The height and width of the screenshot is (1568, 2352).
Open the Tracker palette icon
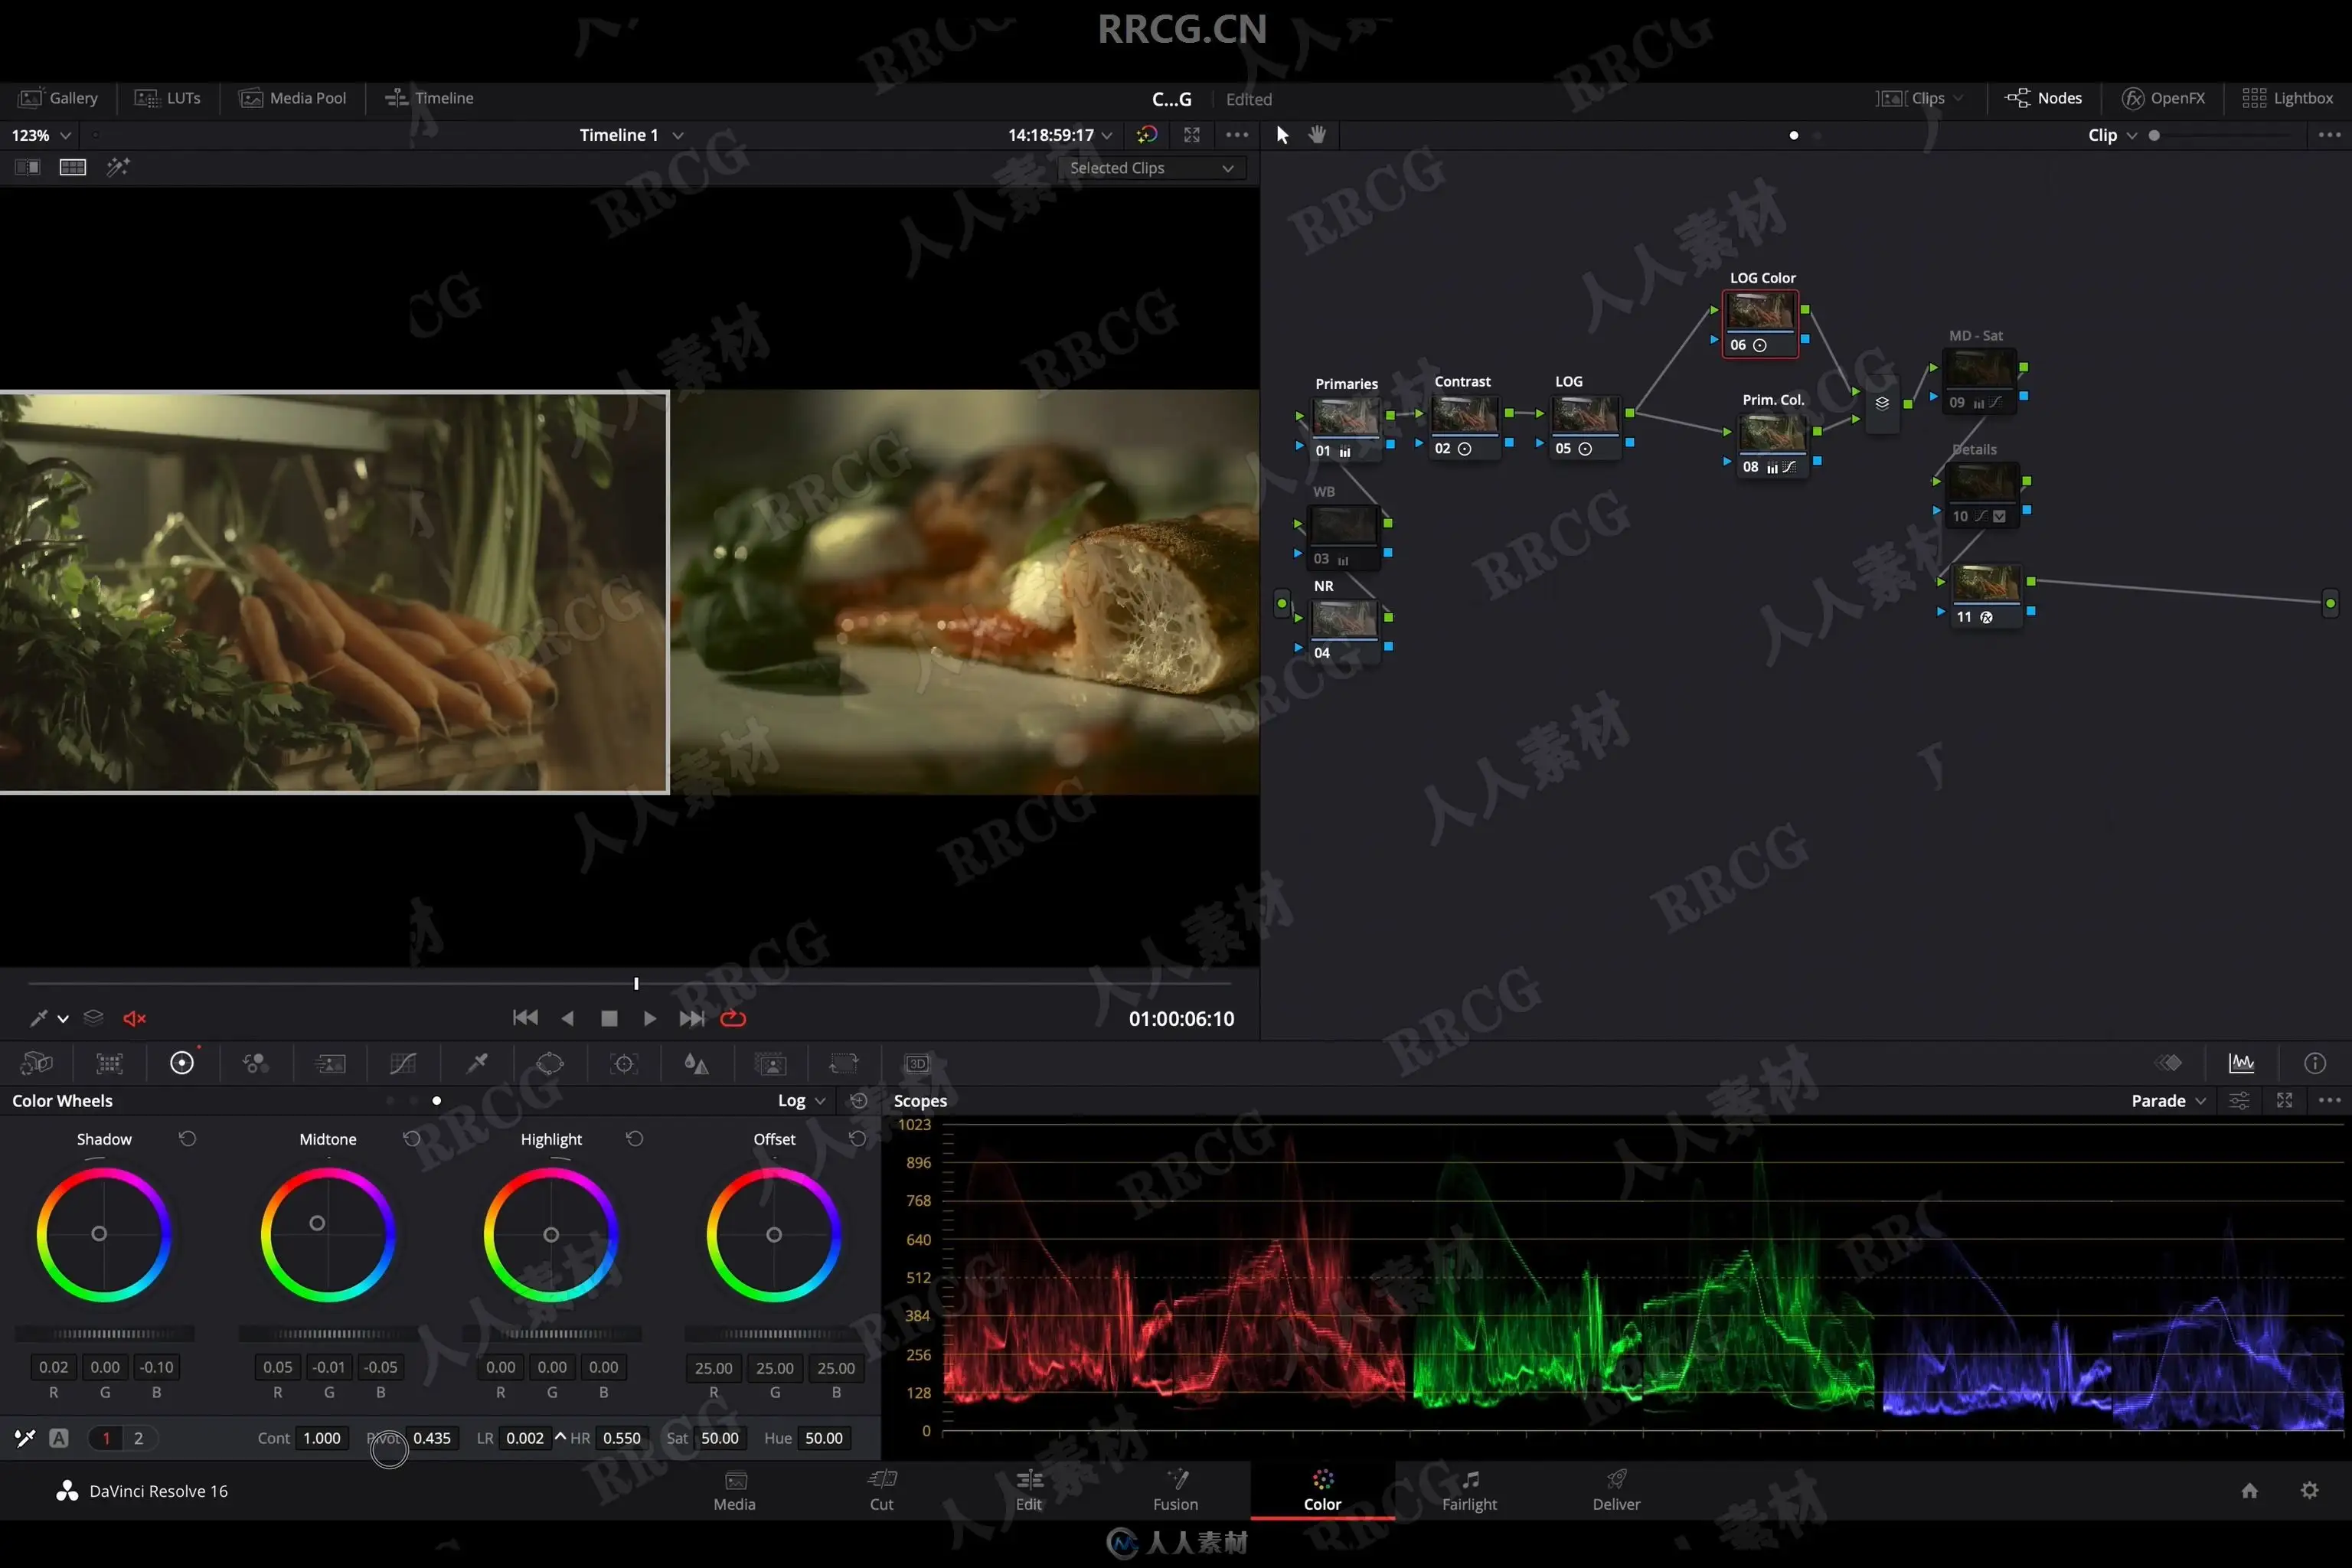(x=624, y=1063)
